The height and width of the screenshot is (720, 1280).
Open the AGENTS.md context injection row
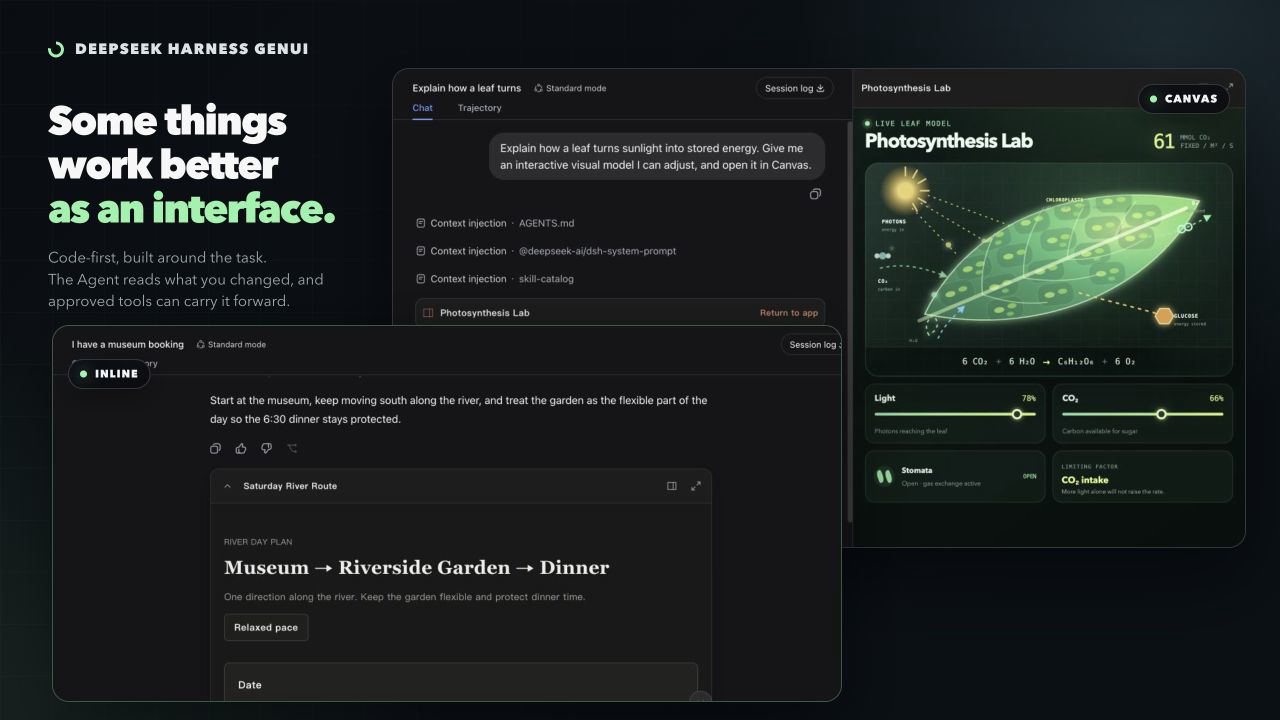[495, 223]
